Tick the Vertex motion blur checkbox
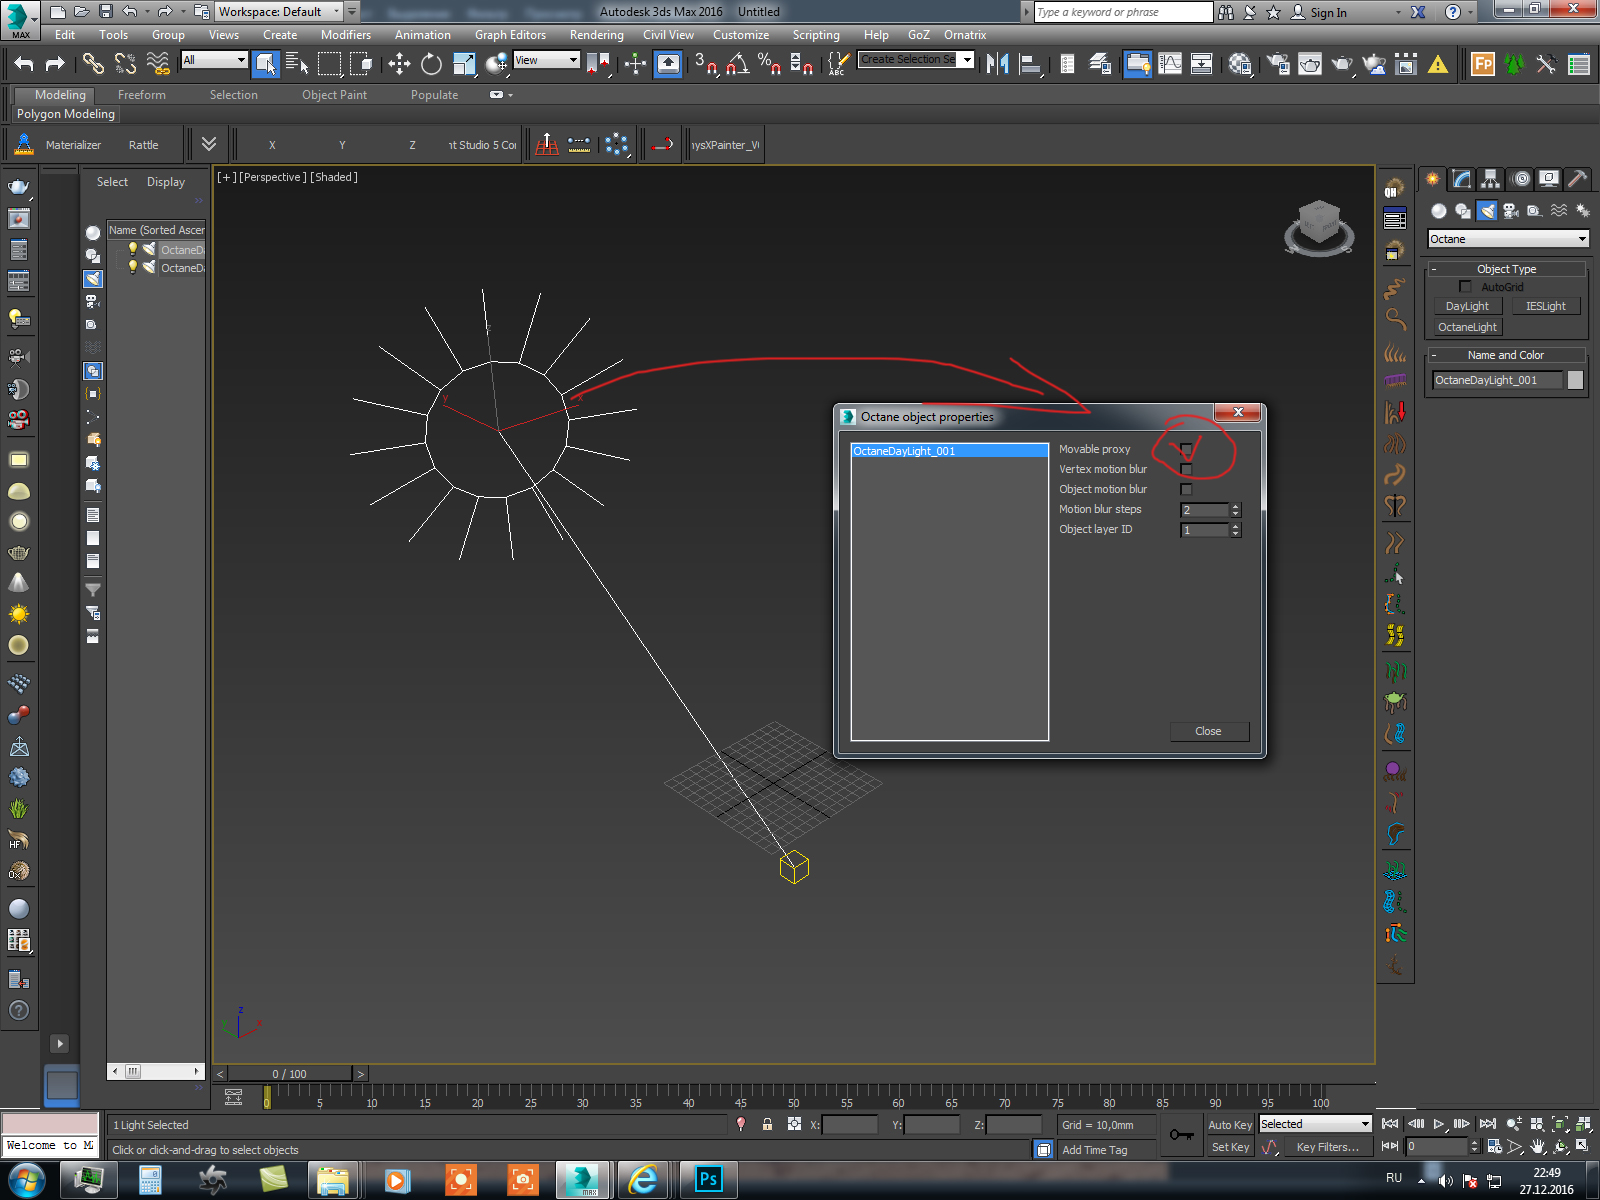Viewport: 1600px width, 1200px height. coord(1186,469)
